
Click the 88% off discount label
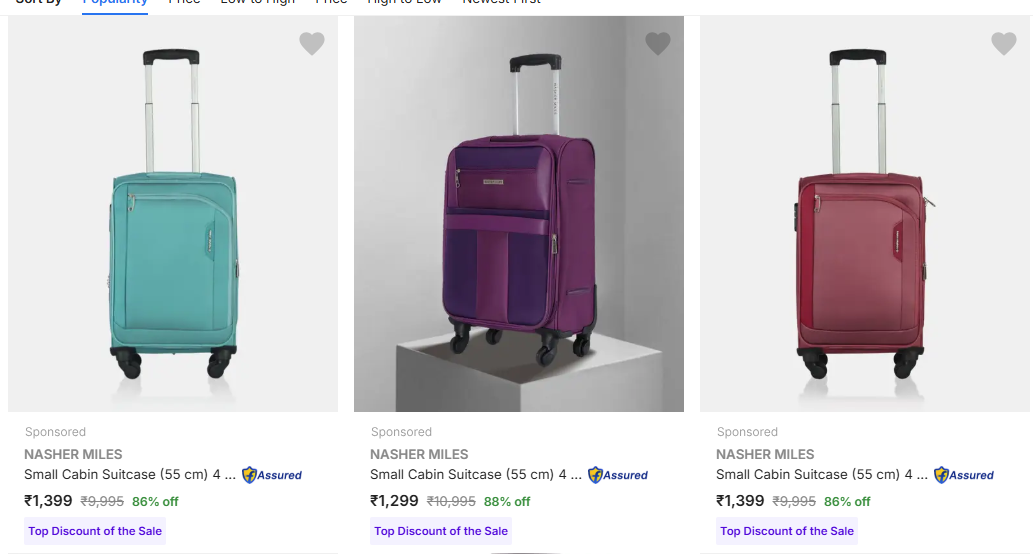click(507, 502)
